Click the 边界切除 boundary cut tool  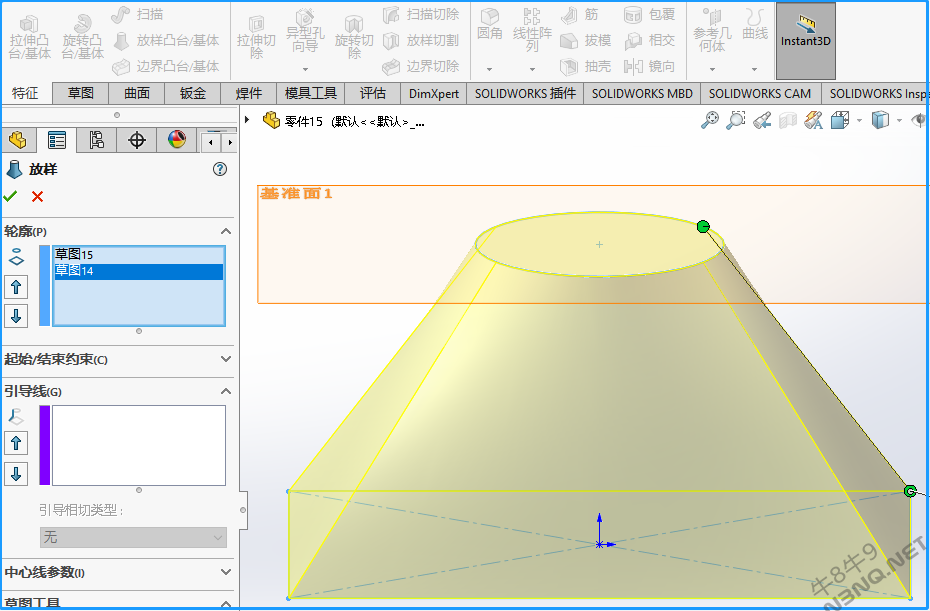[421, 66]
